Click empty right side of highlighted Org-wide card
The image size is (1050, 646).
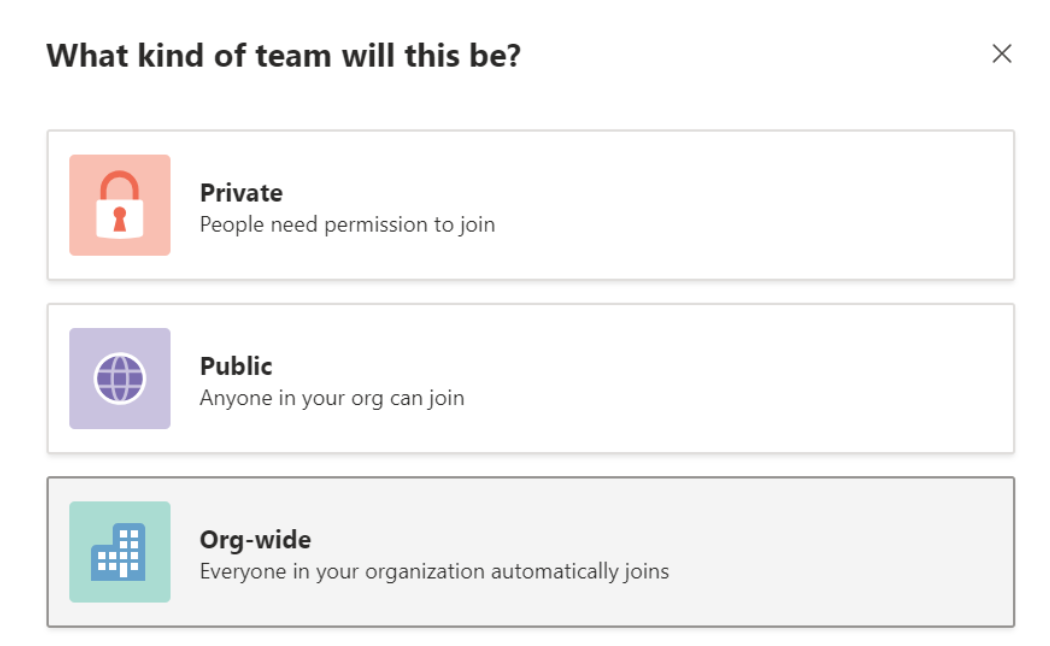coord(850,552)
